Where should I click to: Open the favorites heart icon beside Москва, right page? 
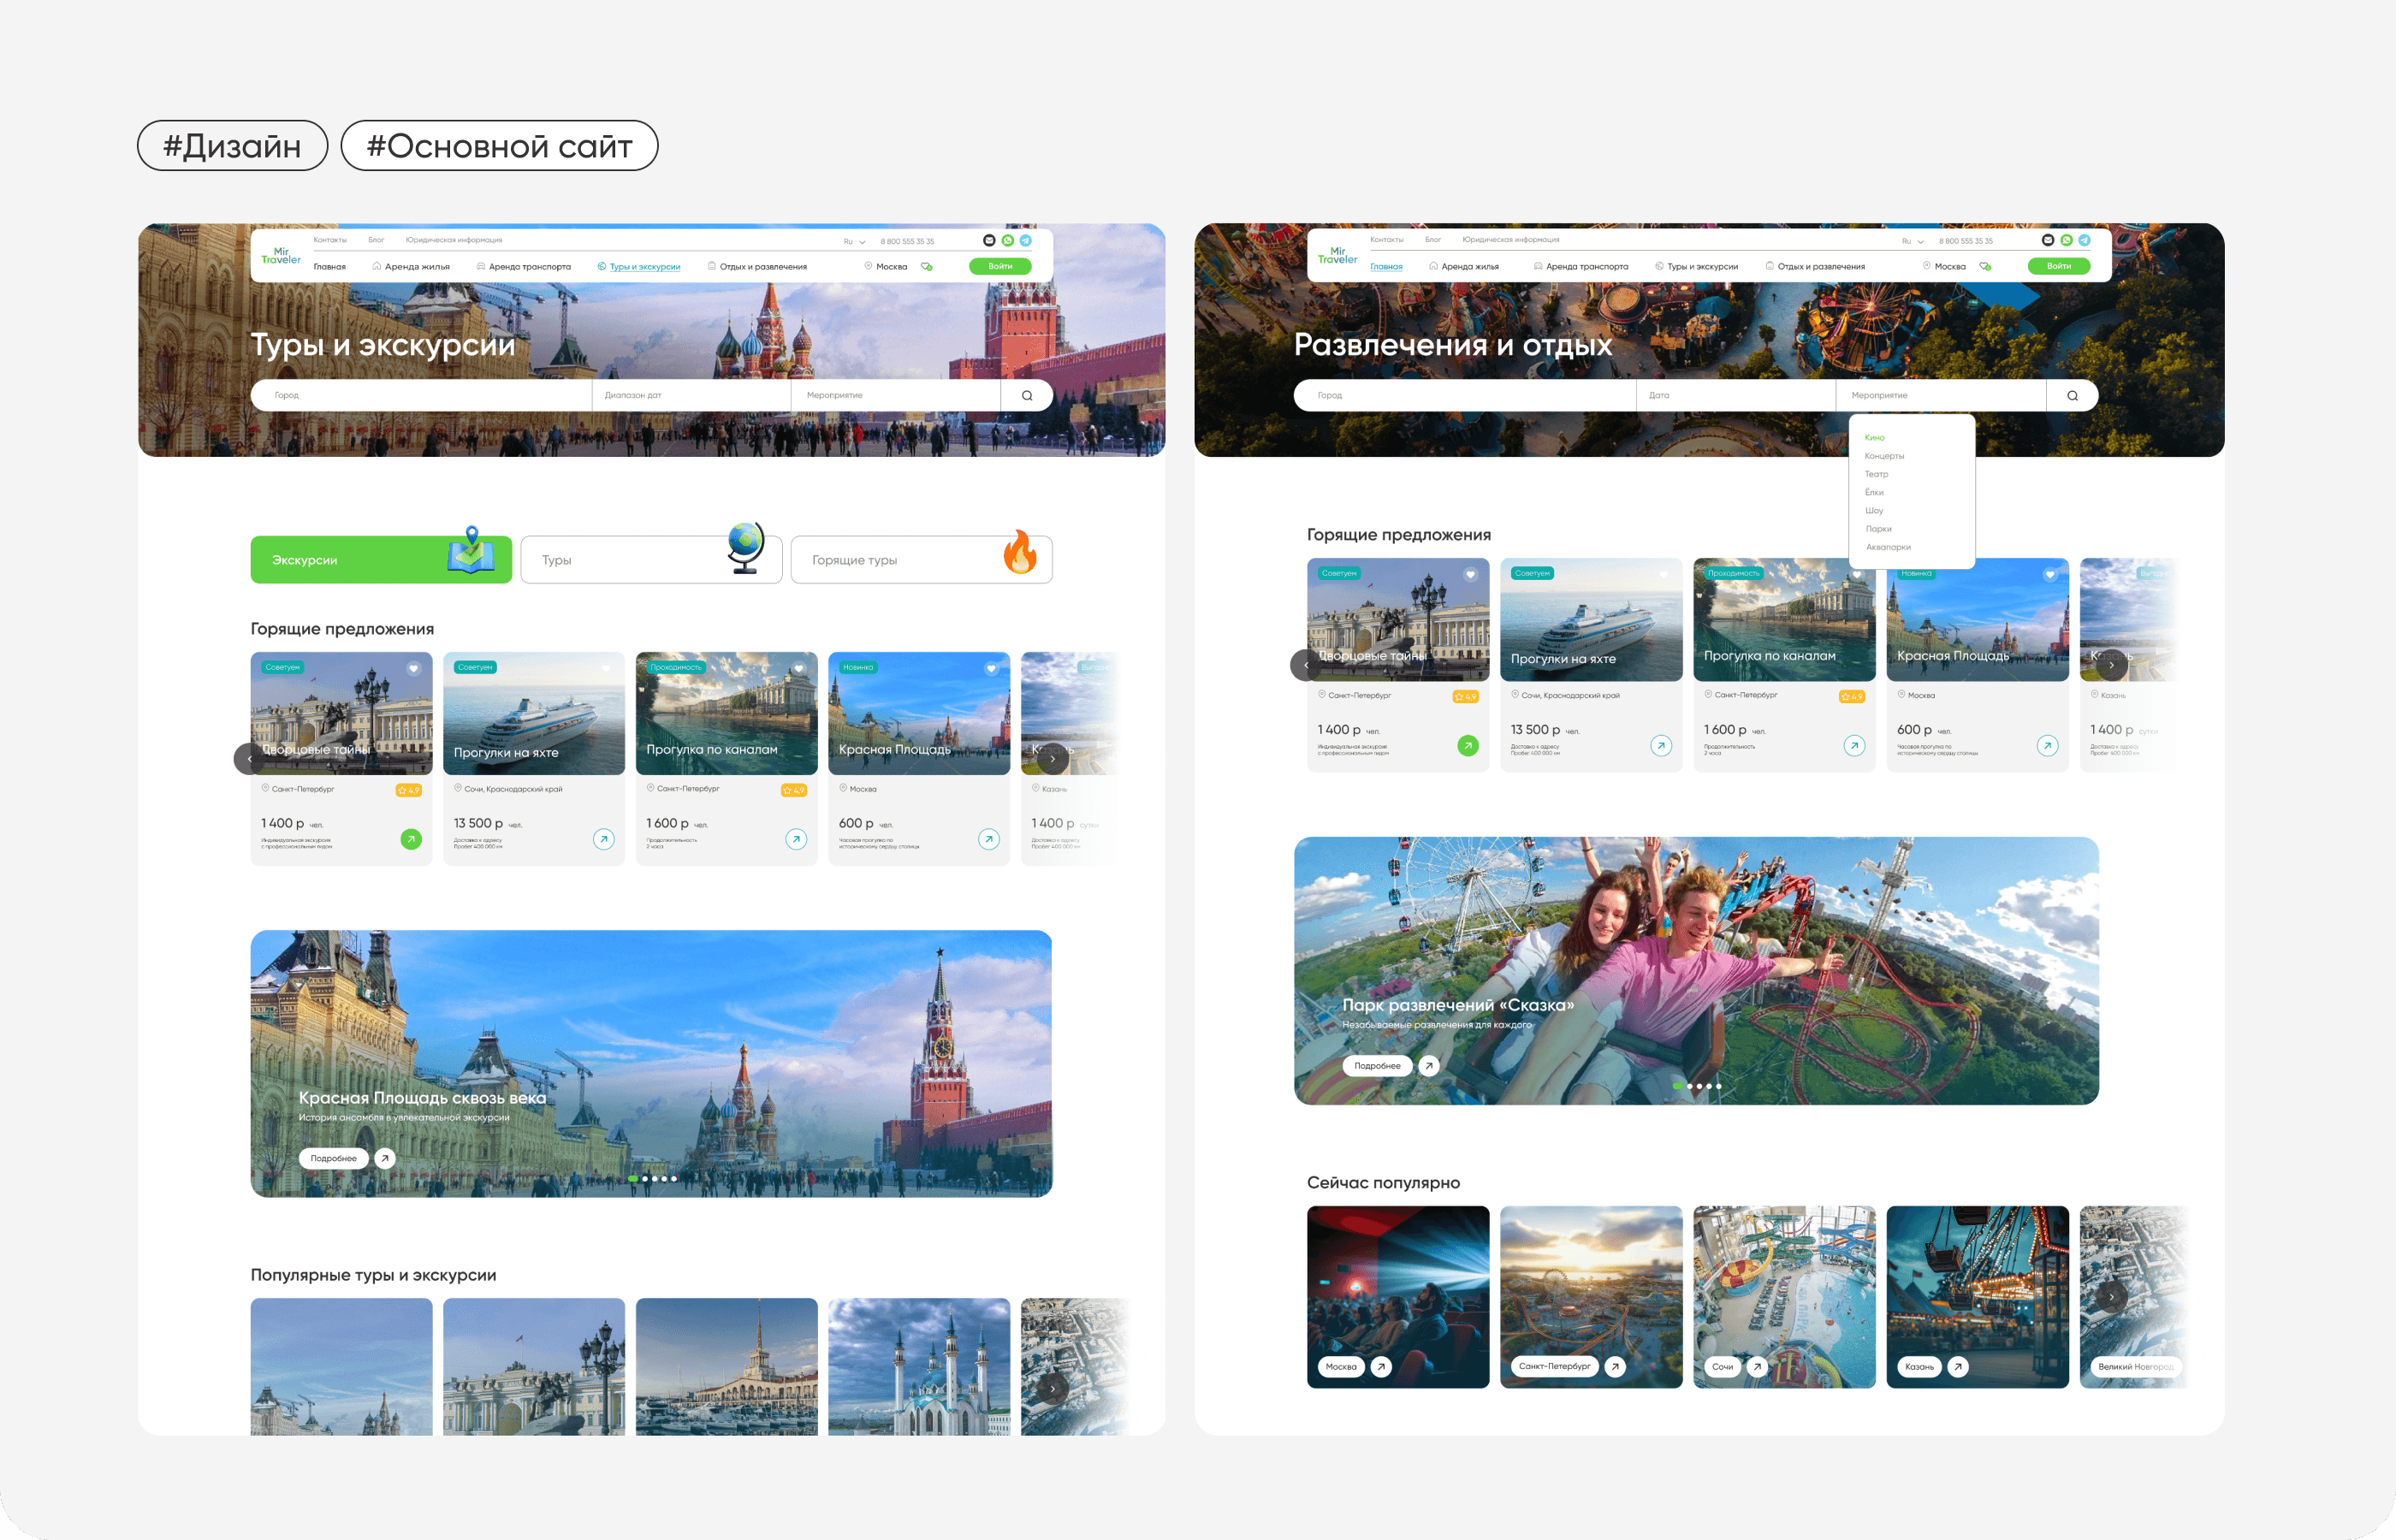coord(1985,267)
